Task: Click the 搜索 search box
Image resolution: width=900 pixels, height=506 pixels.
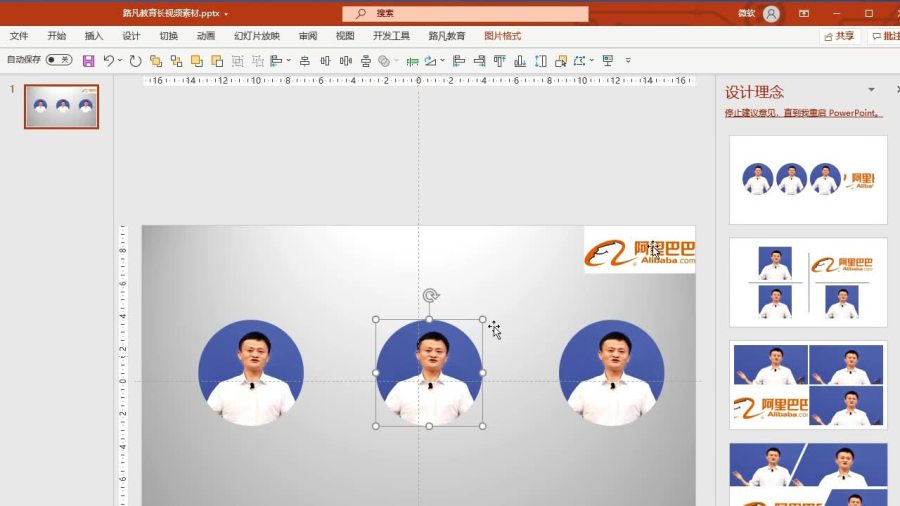Action: point(465,13)
